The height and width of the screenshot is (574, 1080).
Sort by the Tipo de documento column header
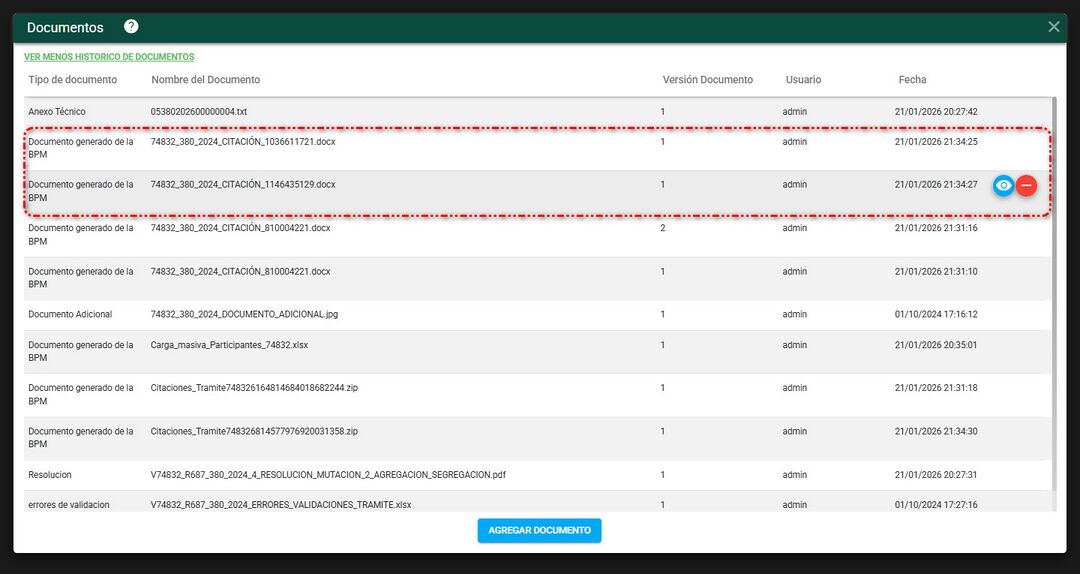[73, 80]
